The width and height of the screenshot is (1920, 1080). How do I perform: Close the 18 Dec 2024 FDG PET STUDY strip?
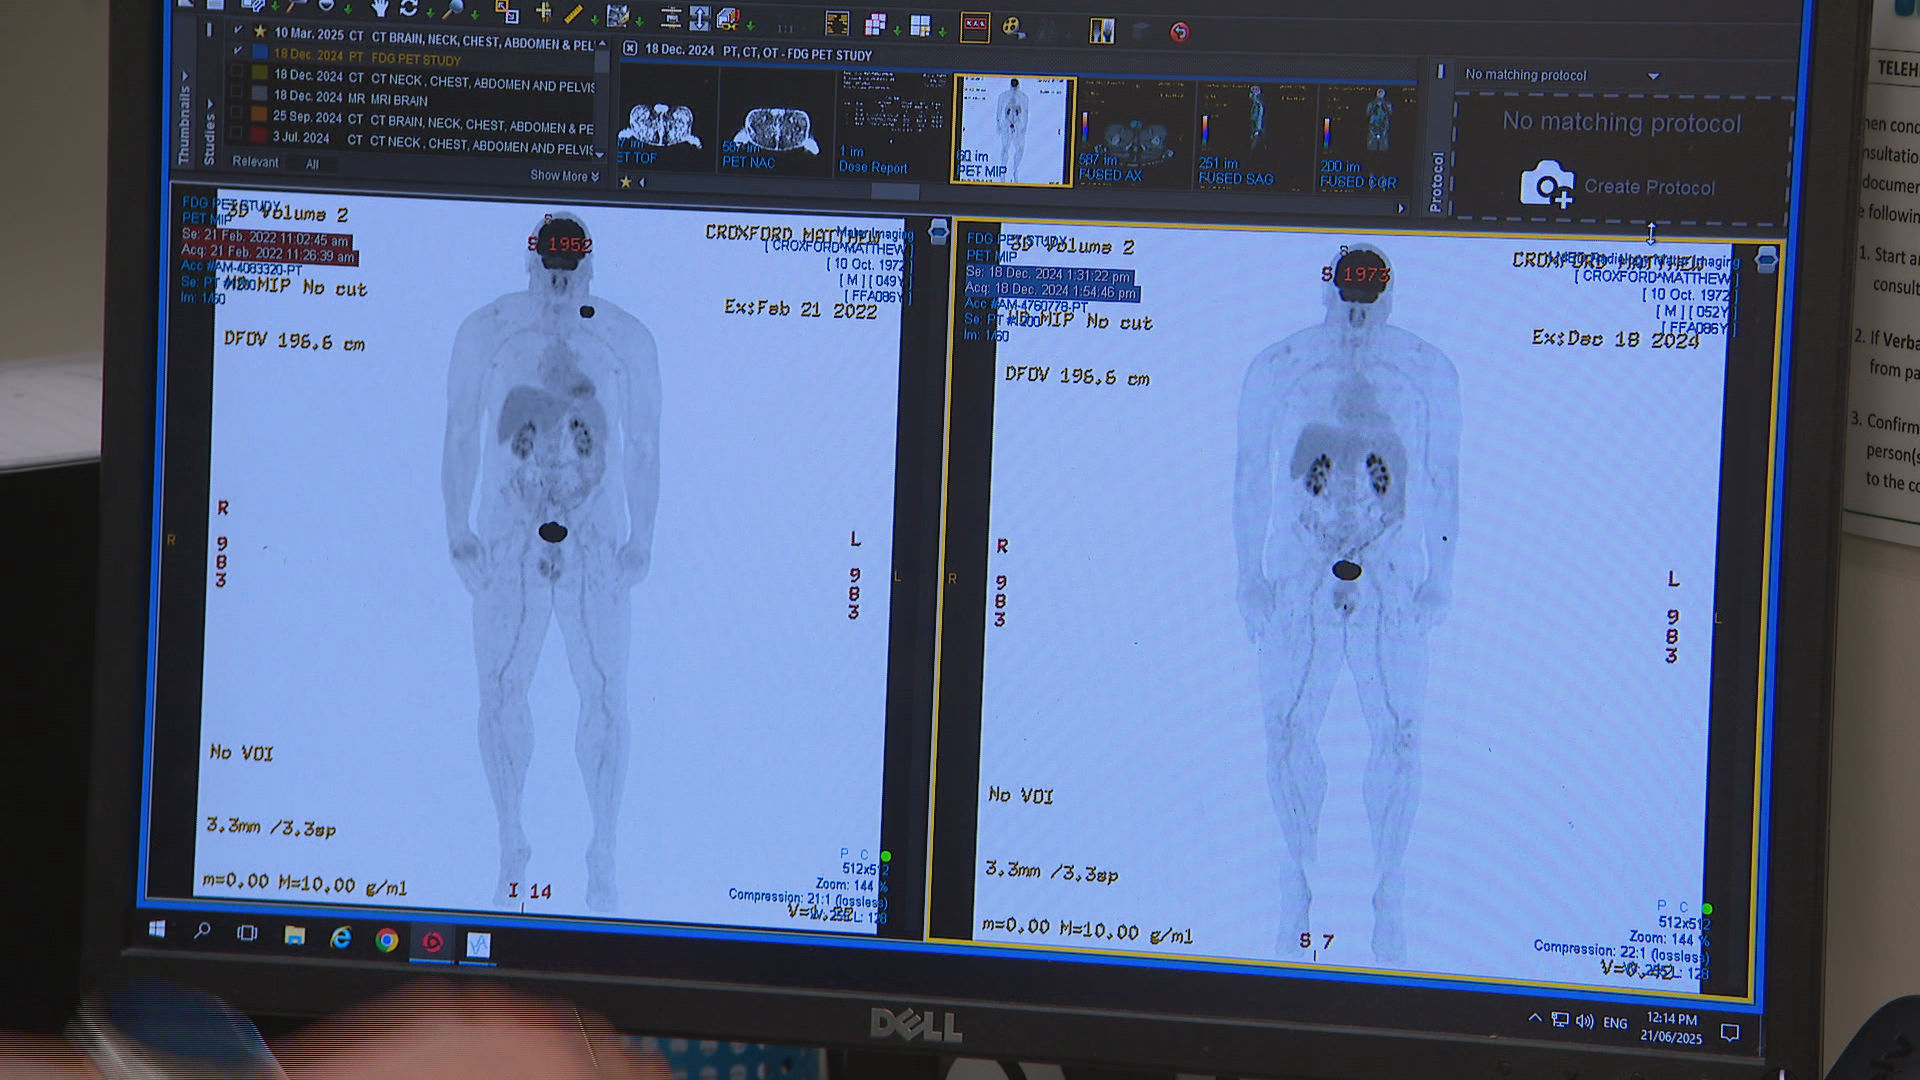630,48
